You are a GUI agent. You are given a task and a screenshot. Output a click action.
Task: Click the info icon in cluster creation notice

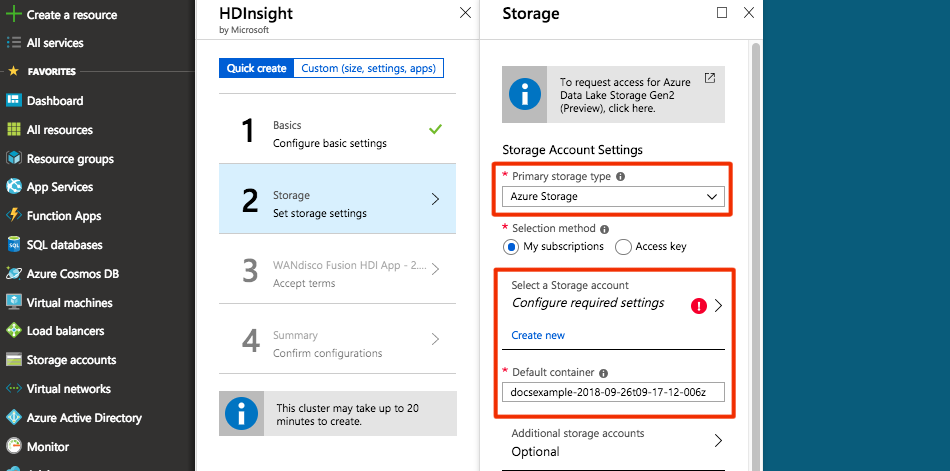click(x=241, y=413)
